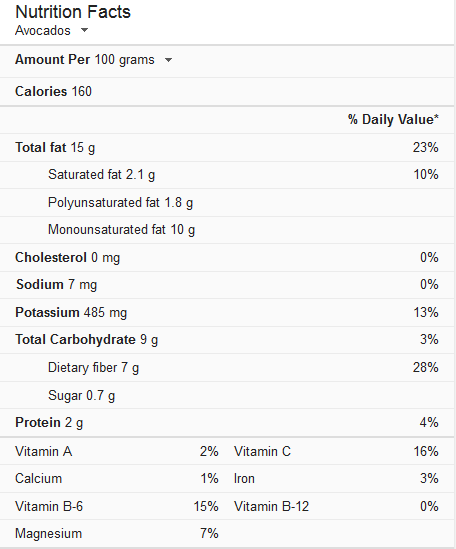The height and width of the screenshot is (549, 456).
Task: Click the arrow next to Avocados
Action: coord(84,30)
